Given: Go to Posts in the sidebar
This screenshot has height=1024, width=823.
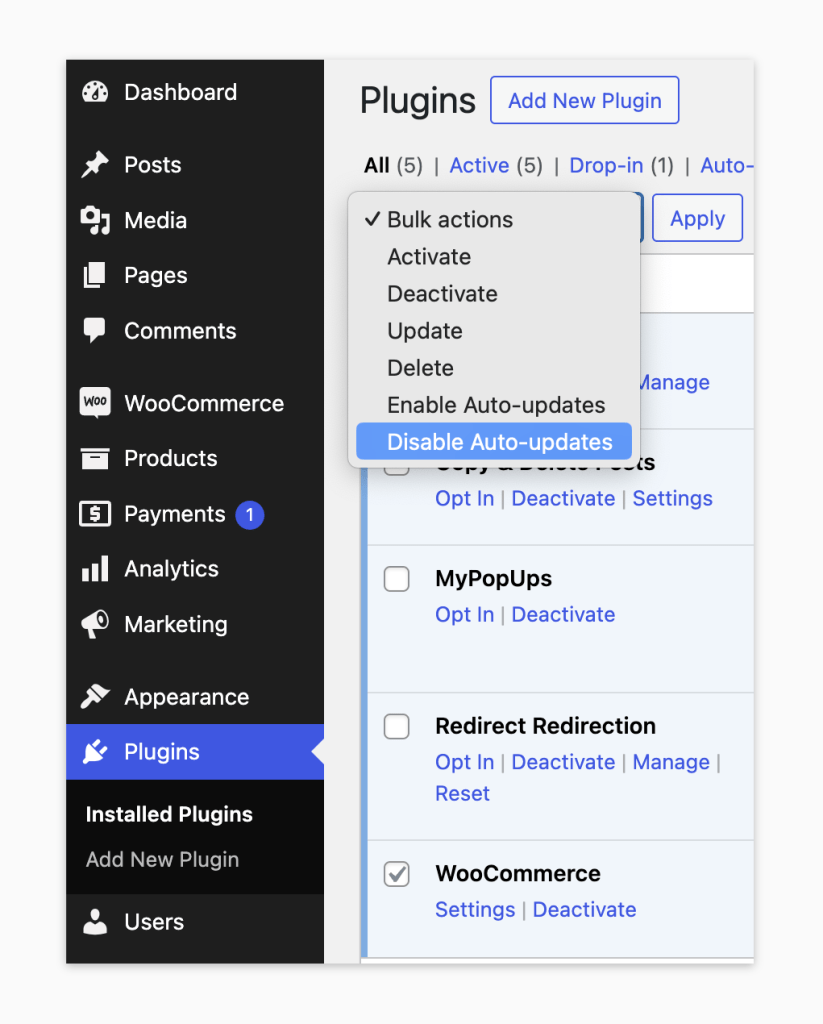Looking at the screenshot, I should (x=153, y=165).
